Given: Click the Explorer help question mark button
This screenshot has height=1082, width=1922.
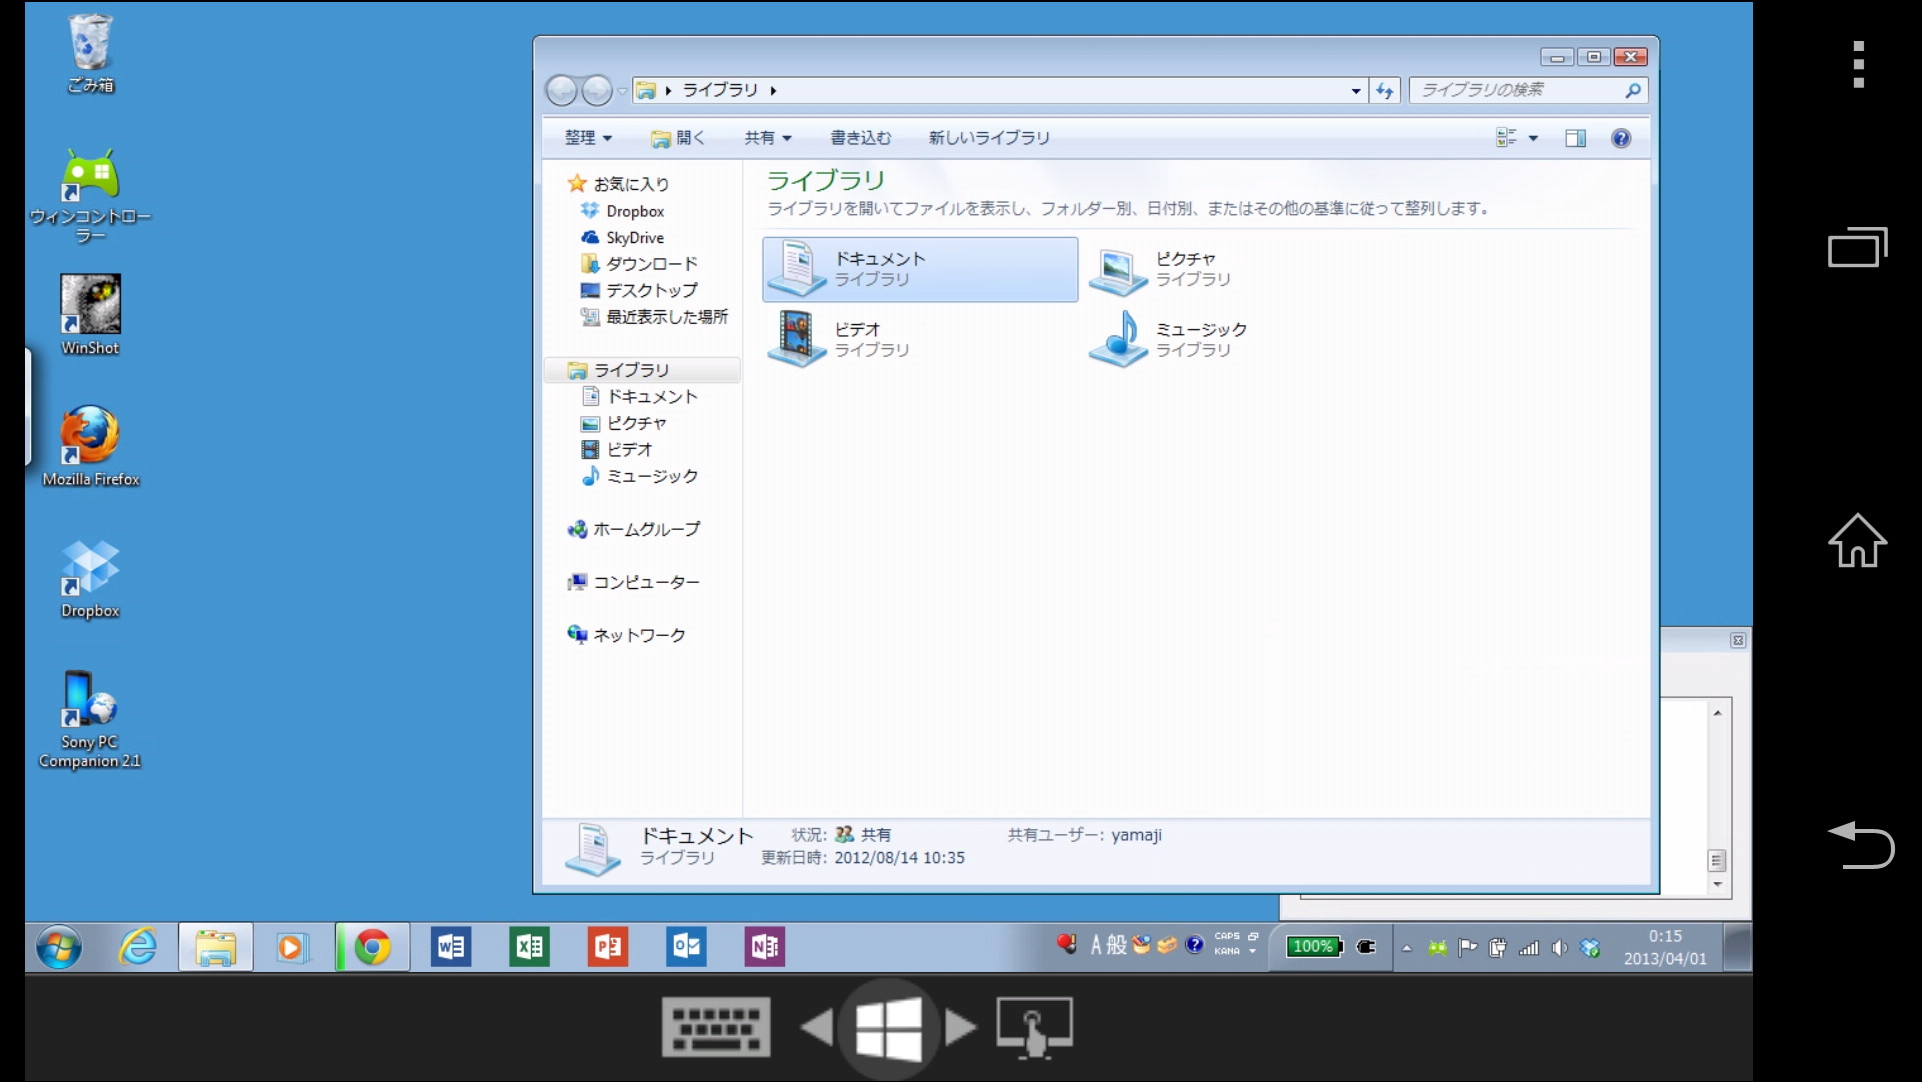Looking at the screenshot, I should tap(1621, 138).
